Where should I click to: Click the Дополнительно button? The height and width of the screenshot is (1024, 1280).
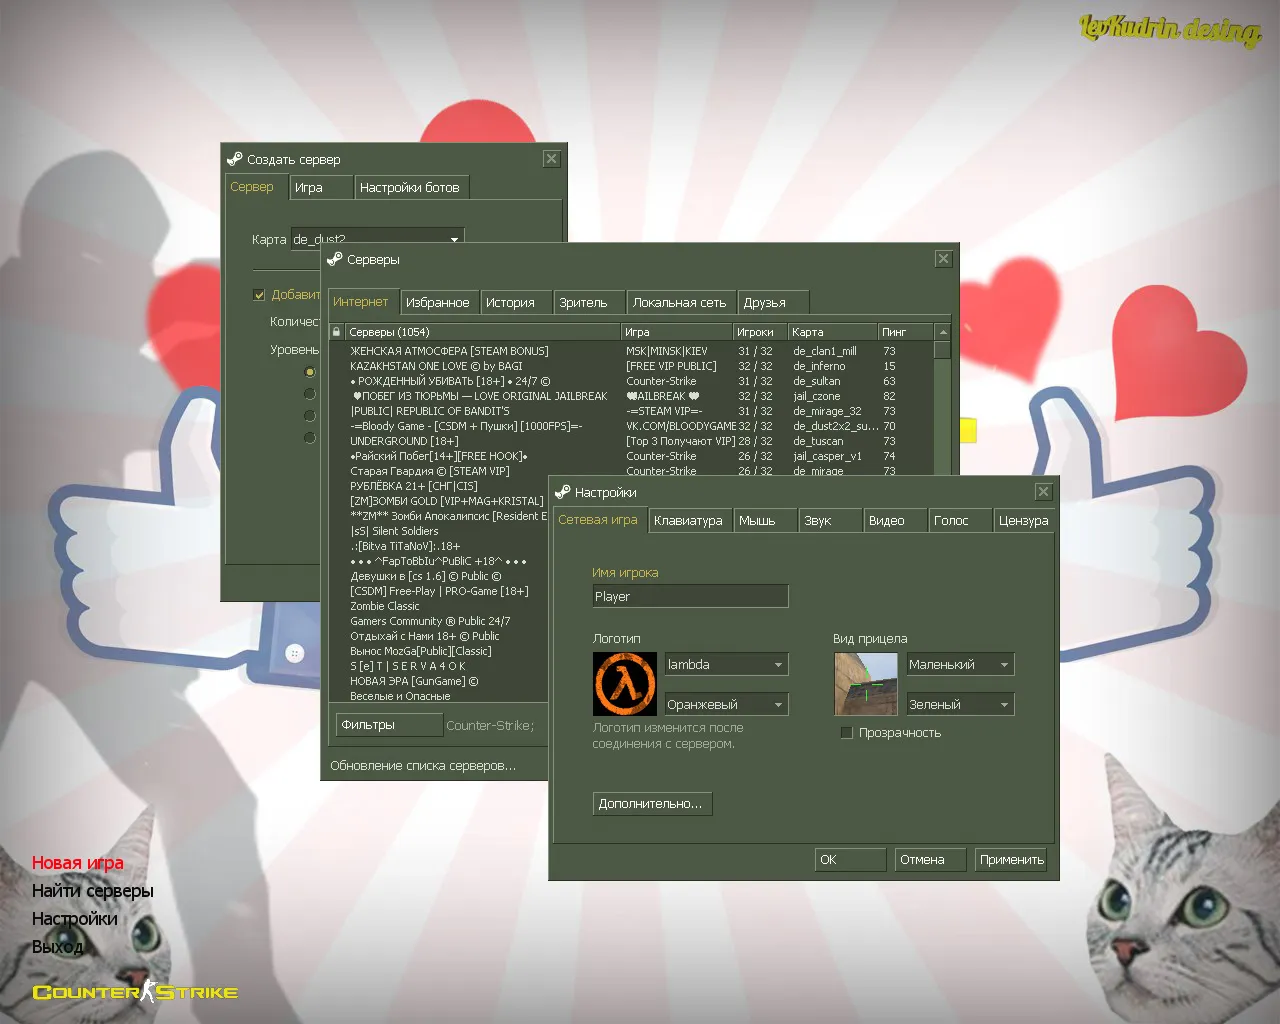(652, 803)
